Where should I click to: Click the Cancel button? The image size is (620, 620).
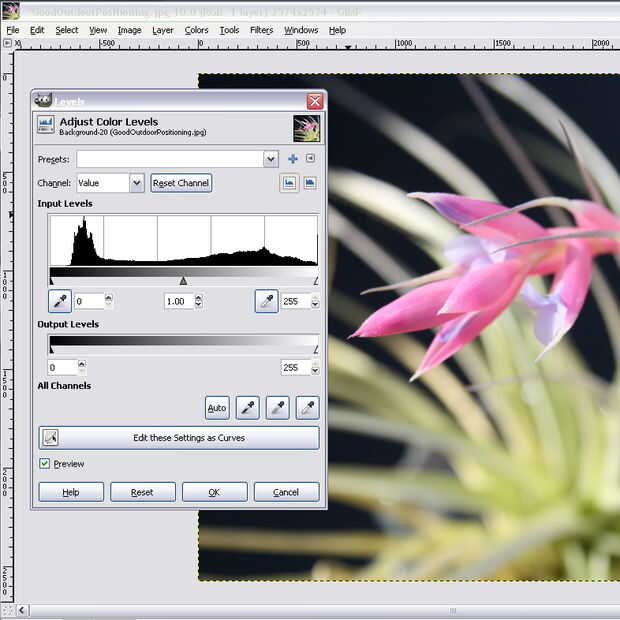(x=286, y=492)
